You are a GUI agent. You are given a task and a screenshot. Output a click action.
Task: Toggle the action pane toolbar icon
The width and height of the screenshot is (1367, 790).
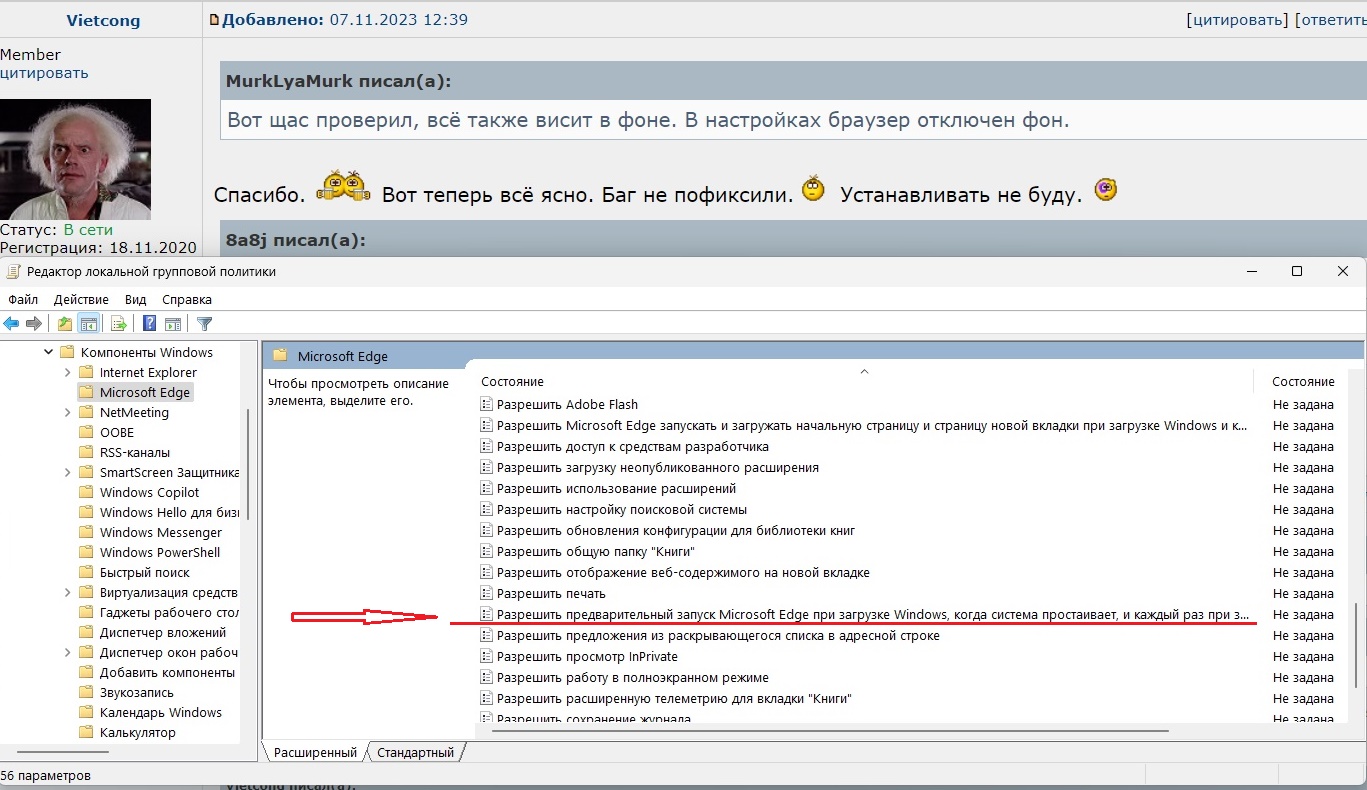[x=173, y=323]
